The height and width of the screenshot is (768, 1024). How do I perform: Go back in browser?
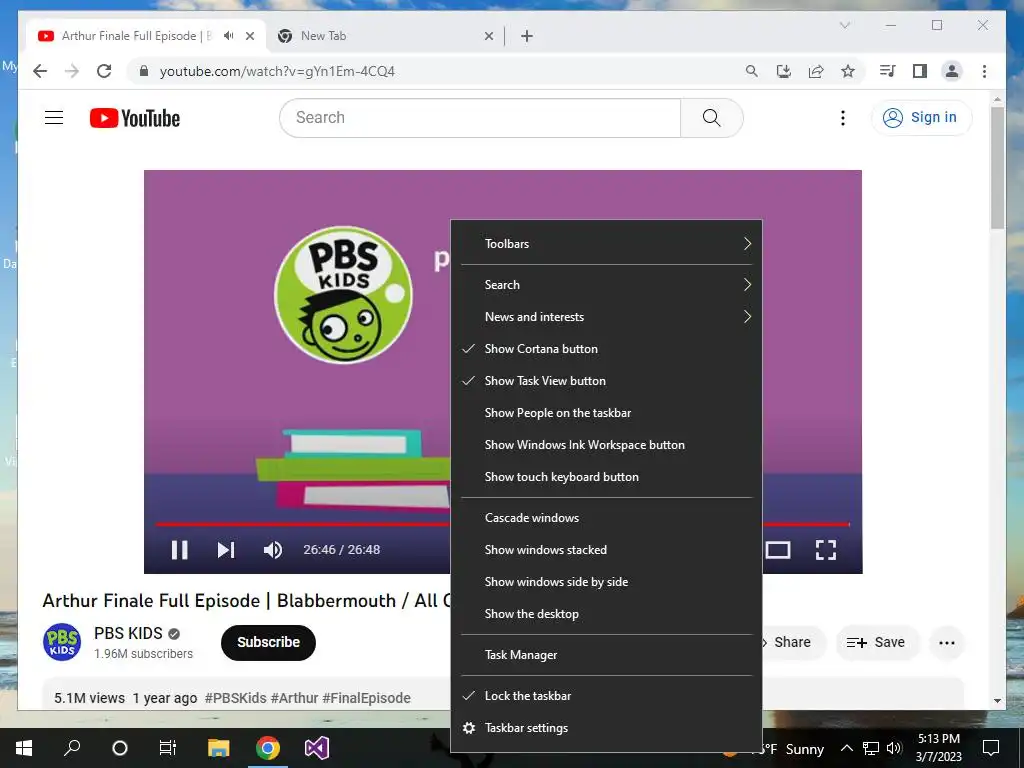click(40, 71)
